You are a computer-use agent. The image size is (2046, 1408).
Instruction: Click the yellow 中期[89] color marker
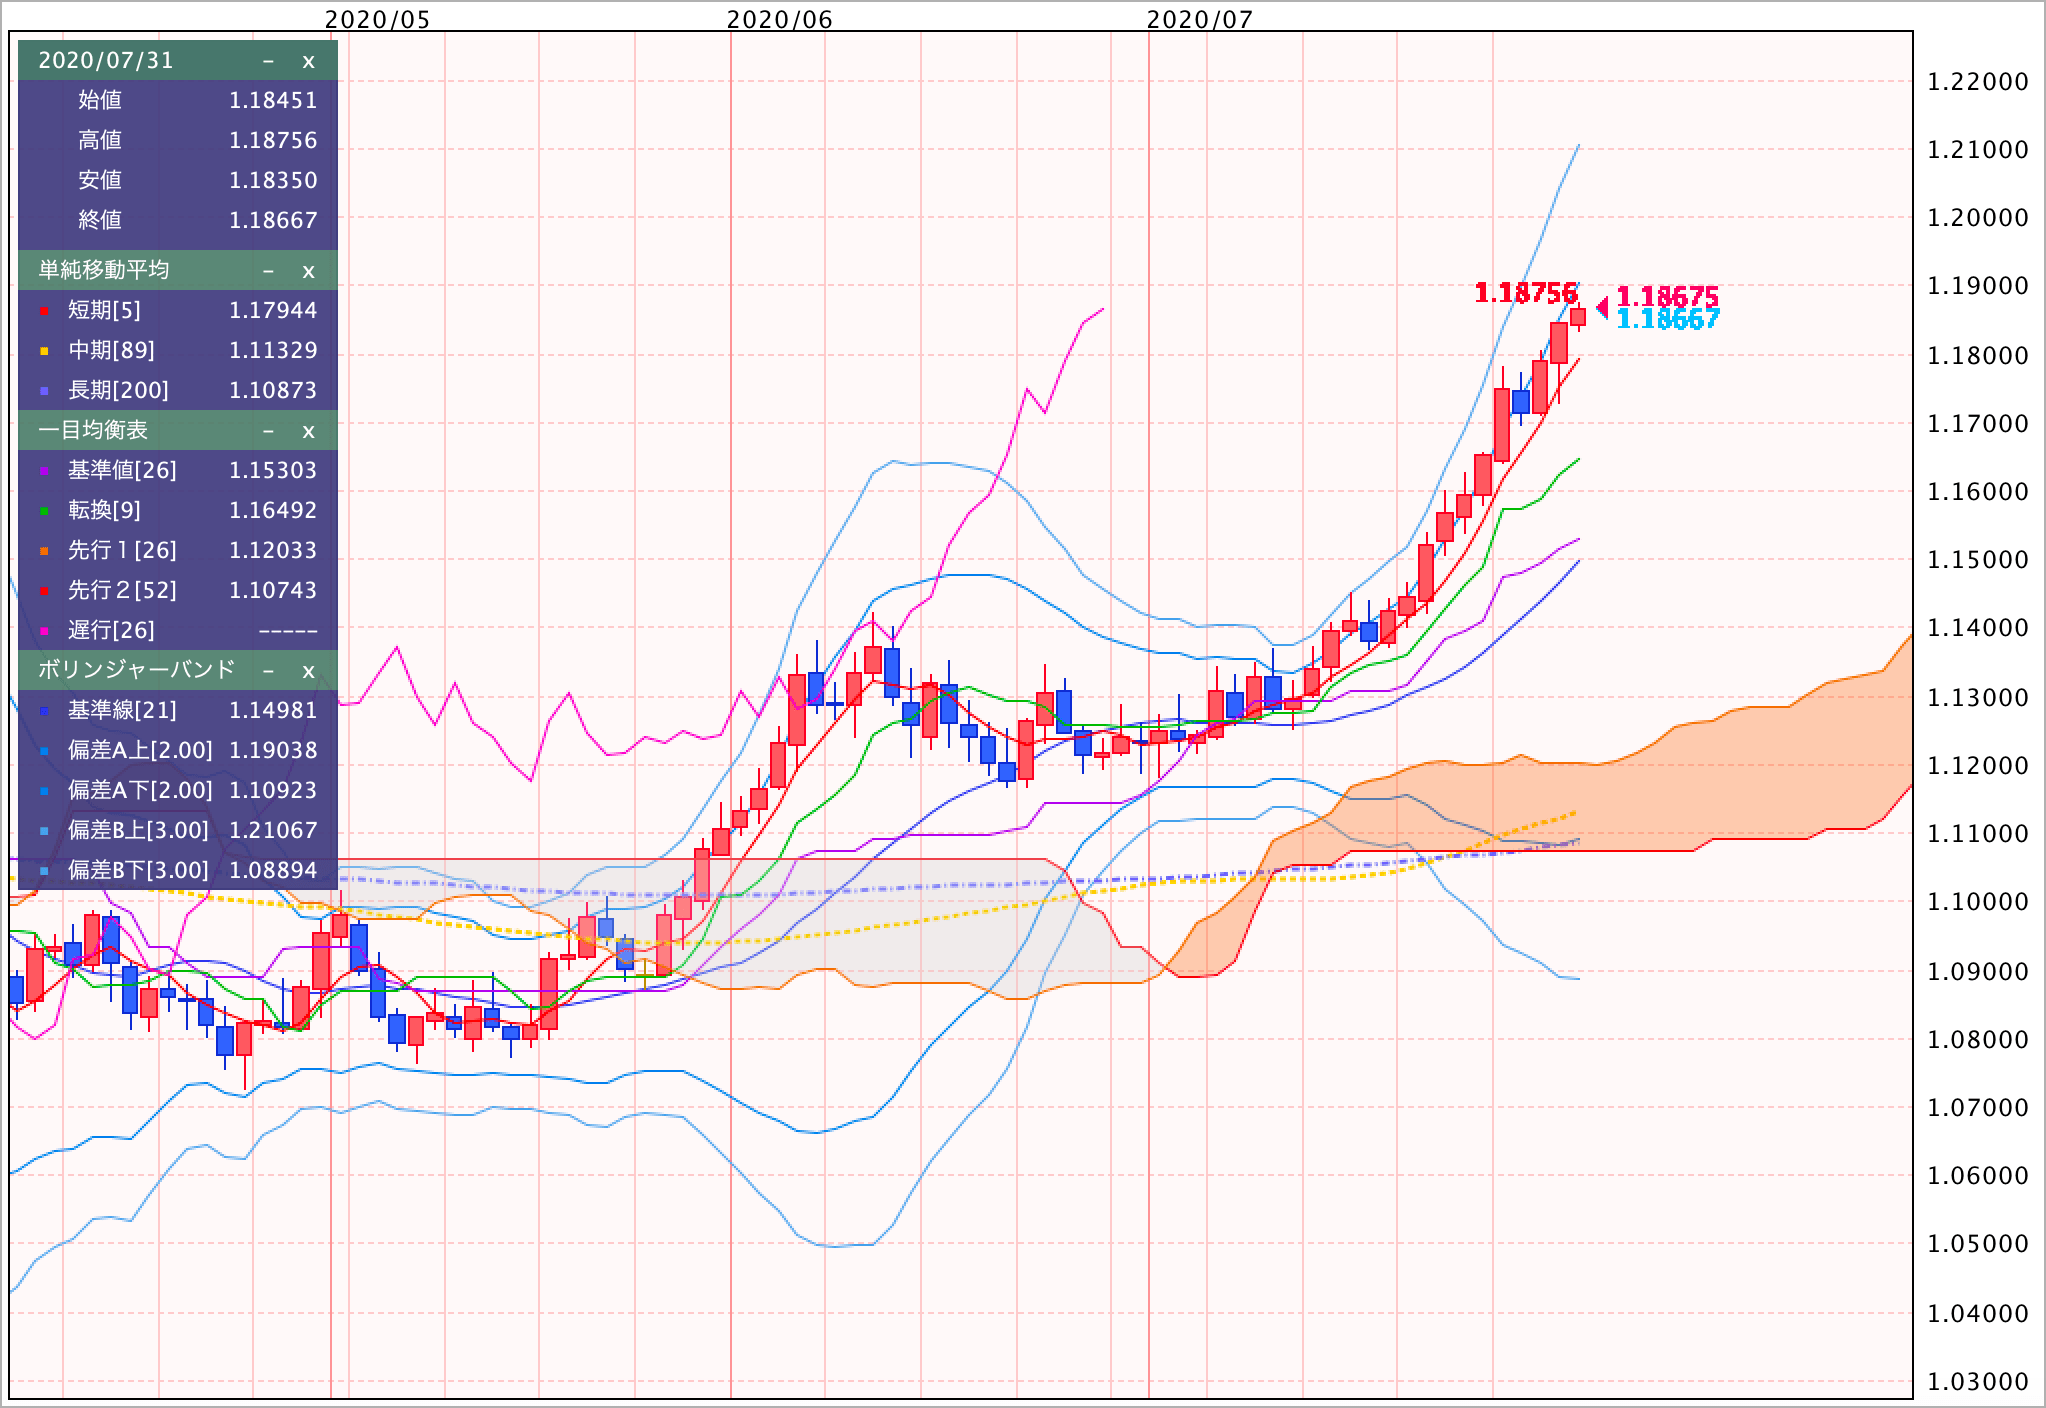tap(44, 352)
